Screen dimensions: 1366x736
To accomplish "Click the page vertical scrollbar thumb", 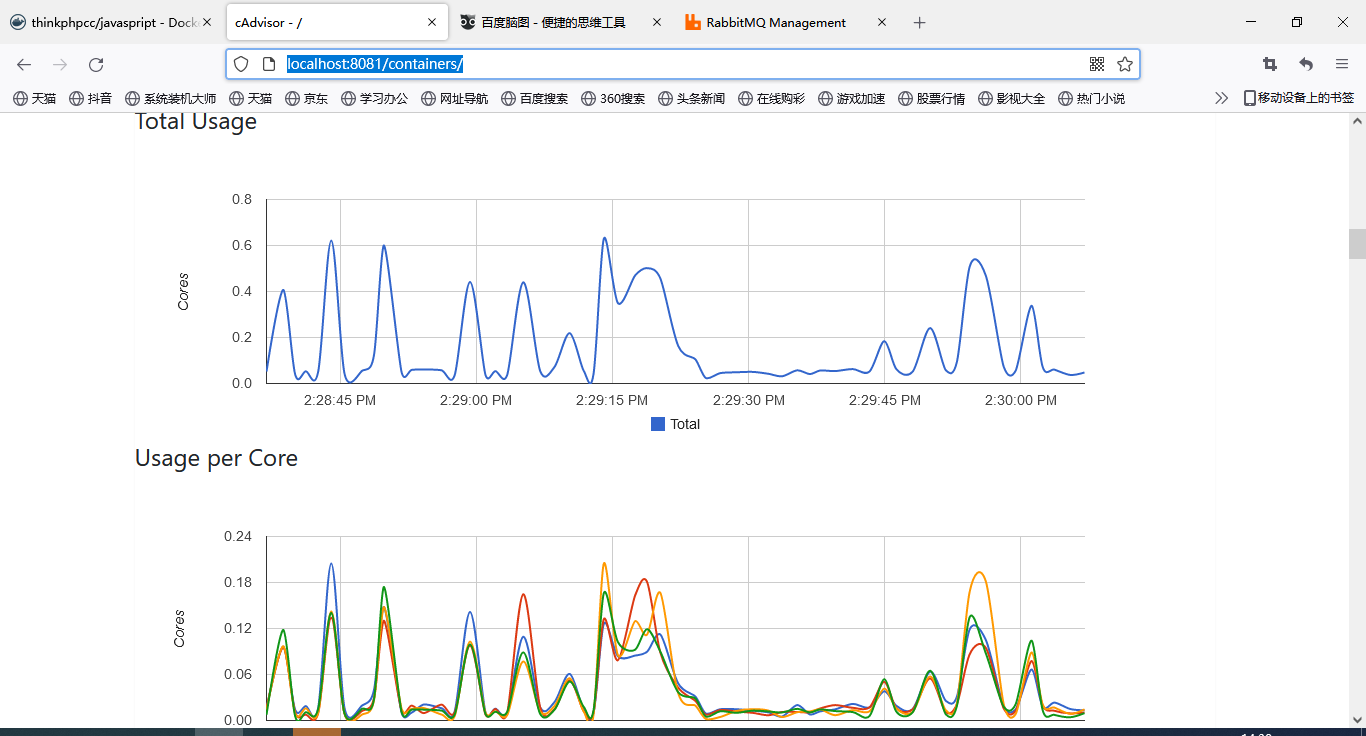I will click(x=1357, y=243).
